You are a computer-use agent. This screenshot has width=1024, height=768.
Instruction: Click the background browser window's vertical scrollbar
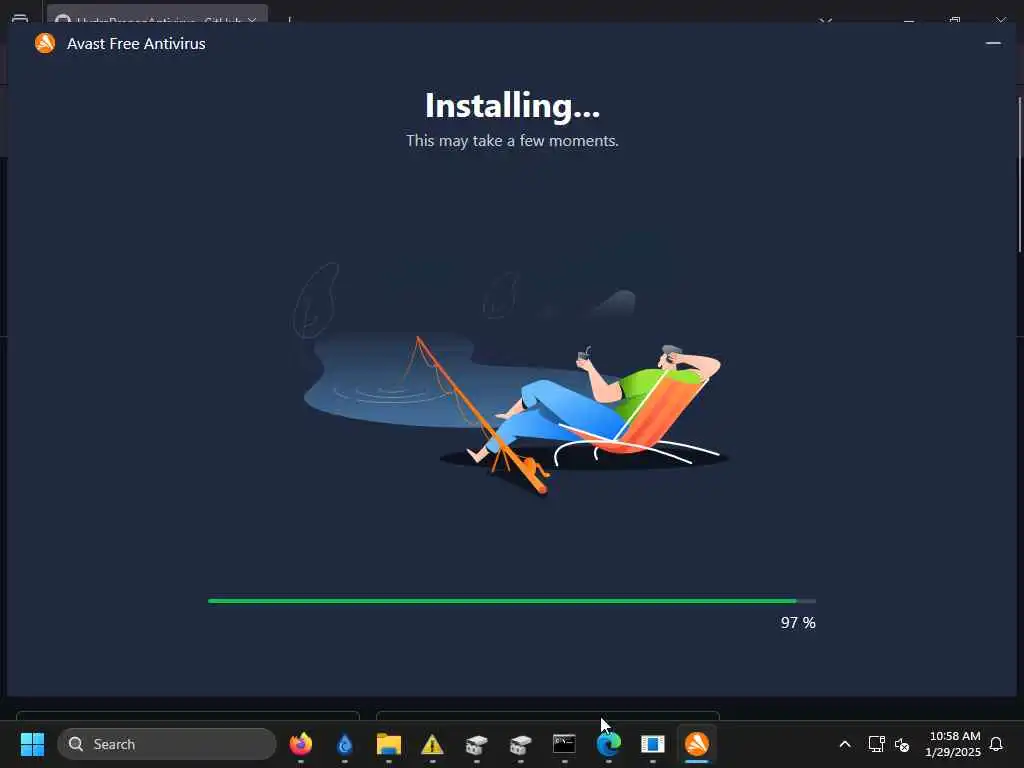[x=1020, y=175]
